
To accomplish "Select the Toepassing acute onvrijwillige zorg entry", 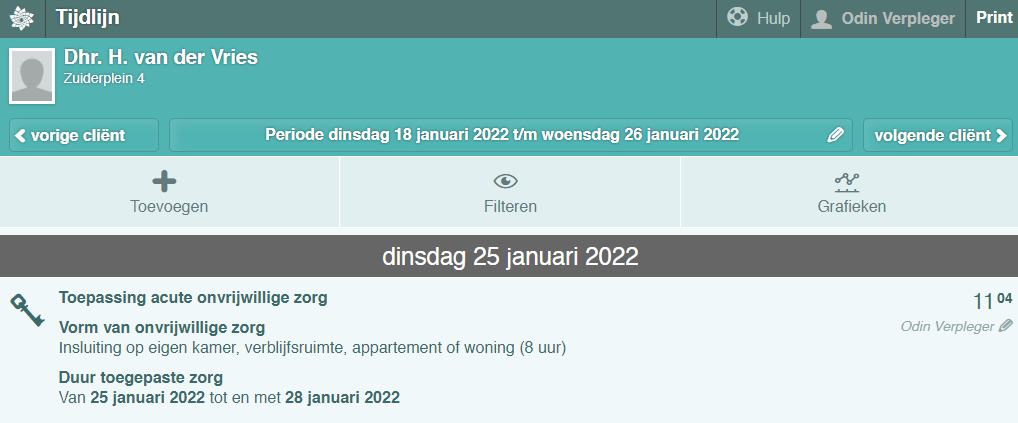I will click(193, 297).
